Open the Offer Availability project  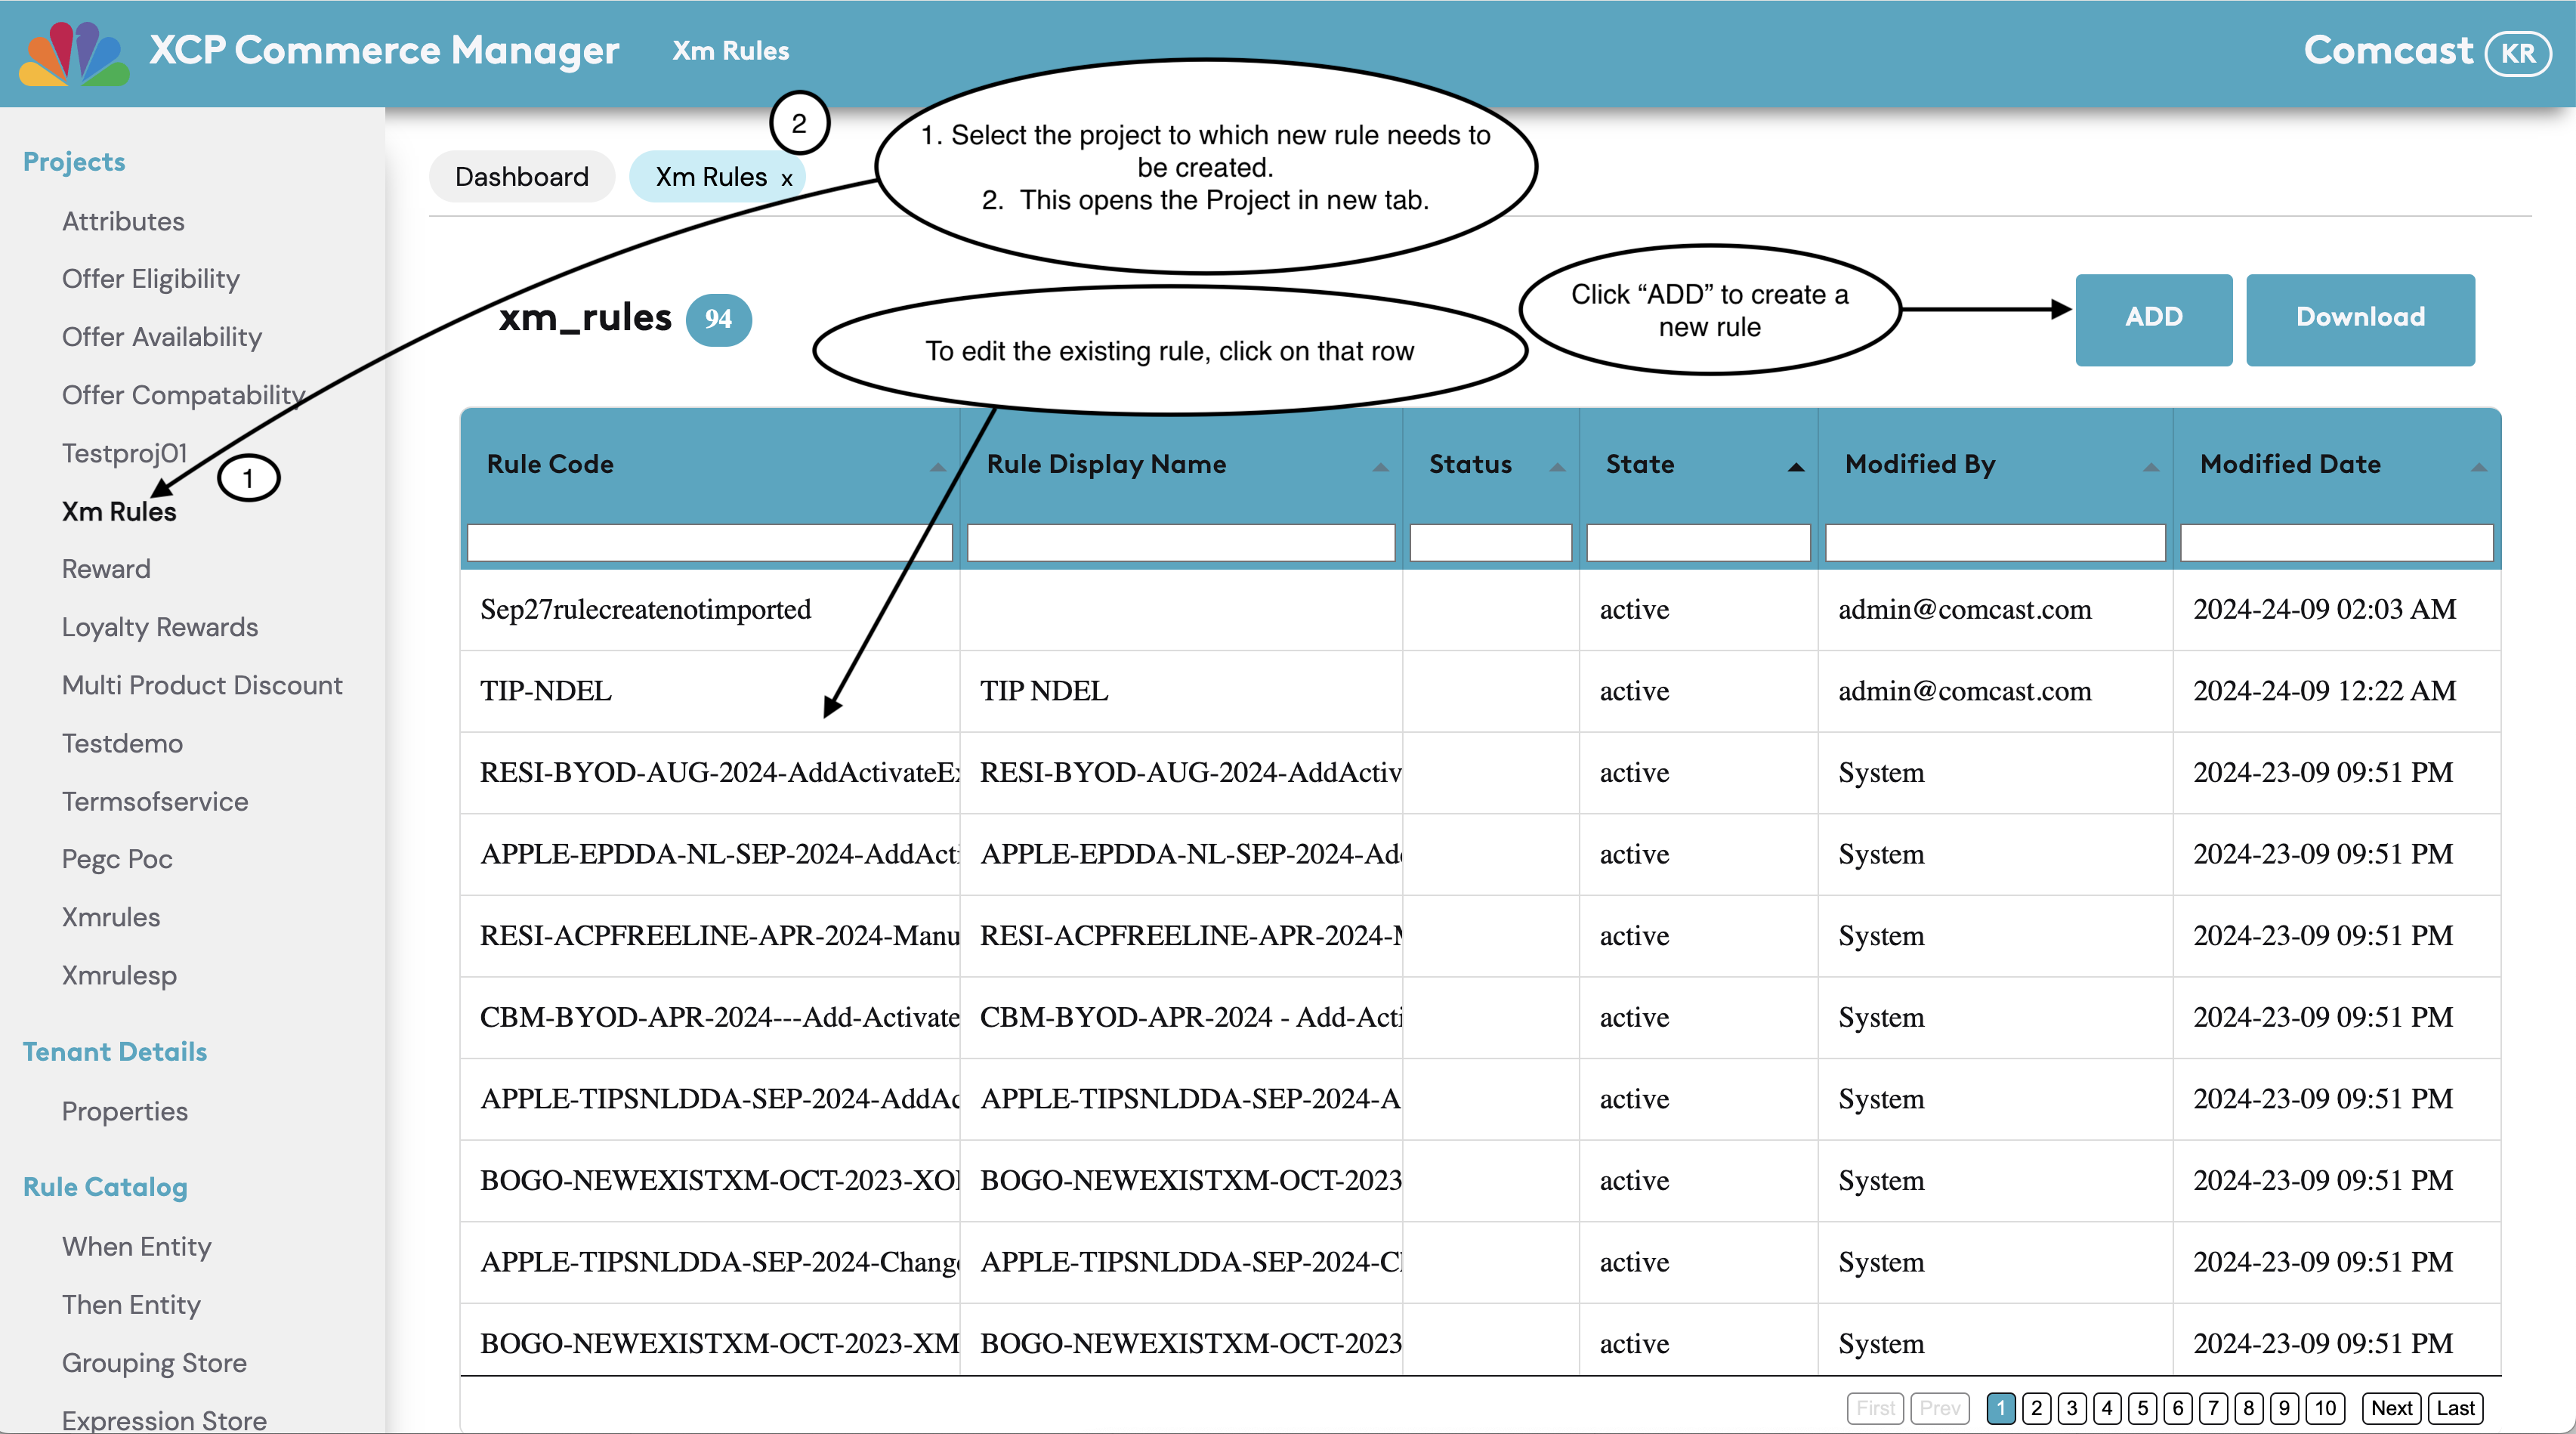[162, 337]
